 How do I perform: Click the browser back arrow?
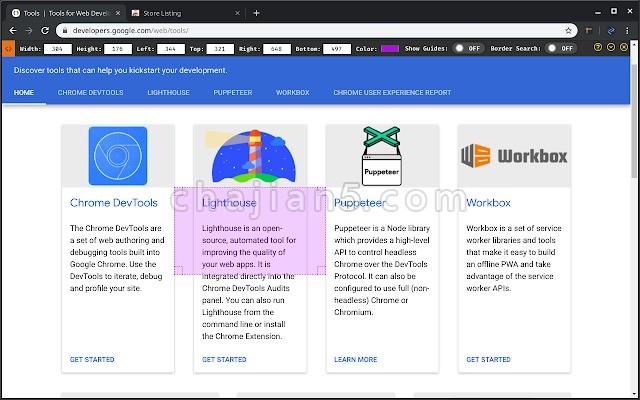(x=13, y=31)
